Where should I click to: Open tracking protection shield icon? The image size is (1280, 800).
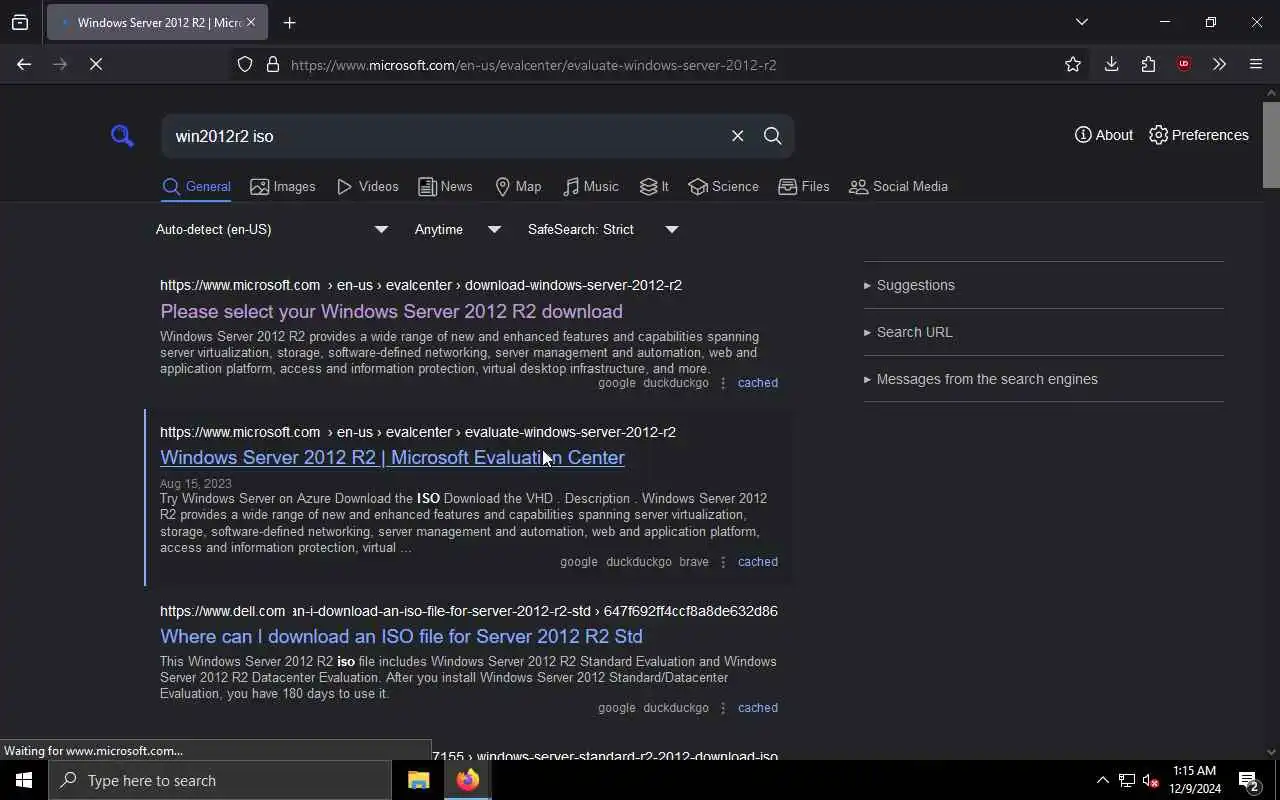point(245,65)
